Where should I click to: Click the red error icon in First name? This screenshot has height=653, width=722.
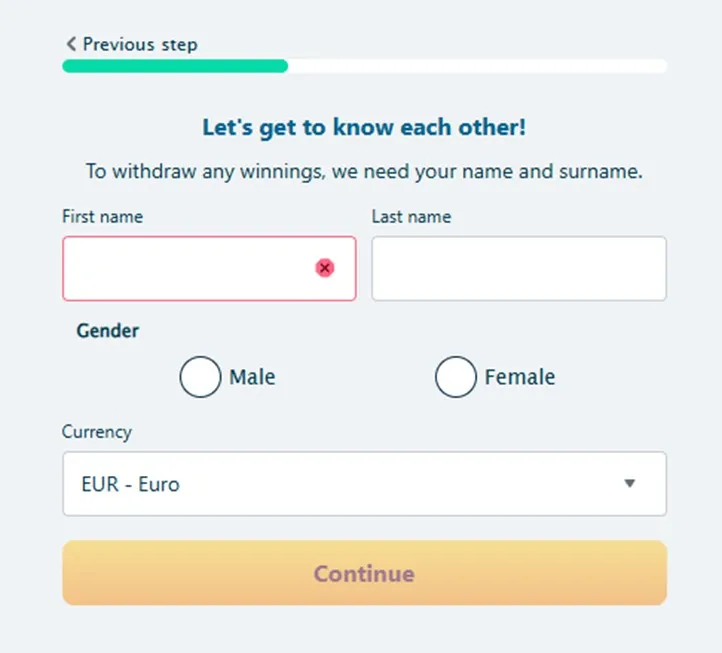325,268
